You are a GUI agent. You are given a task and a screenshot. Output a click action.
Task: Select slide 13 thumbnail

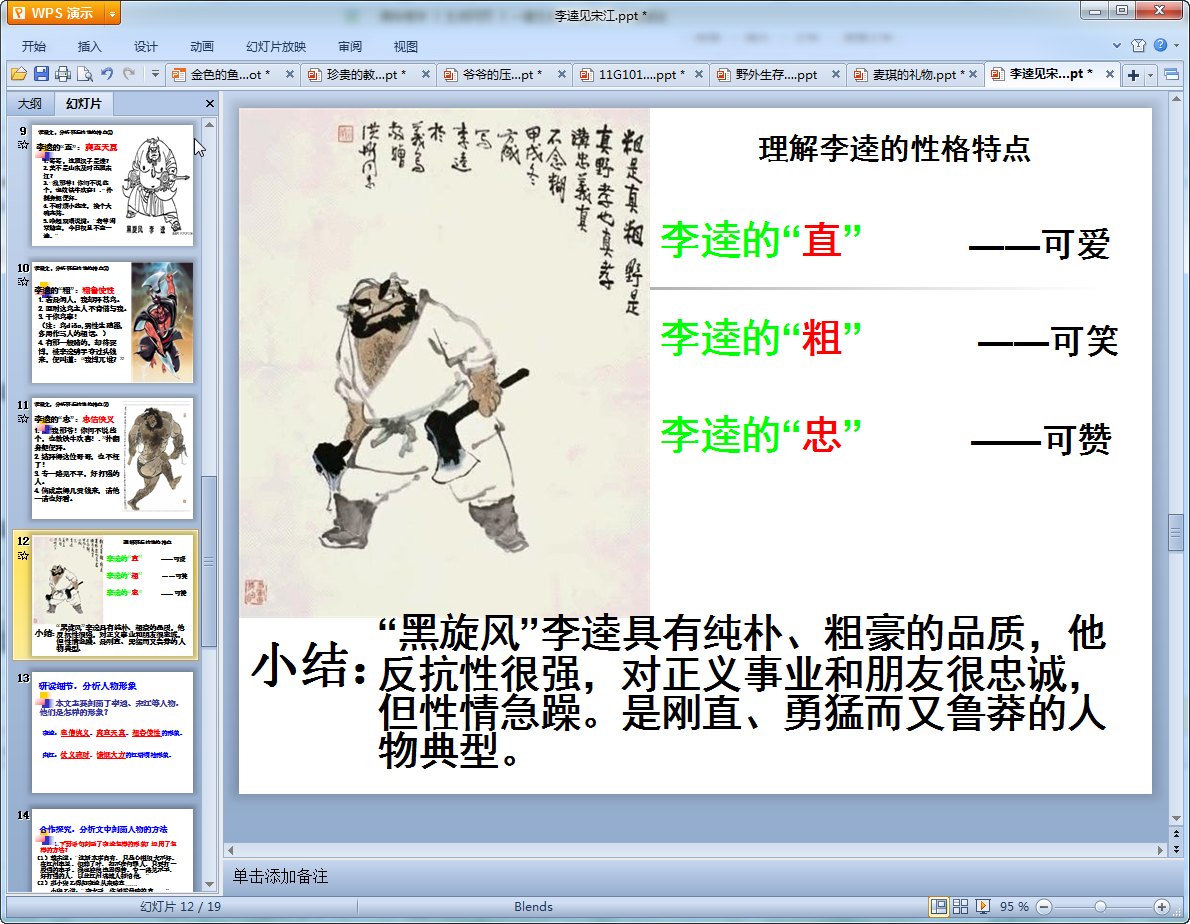[112, 732]
